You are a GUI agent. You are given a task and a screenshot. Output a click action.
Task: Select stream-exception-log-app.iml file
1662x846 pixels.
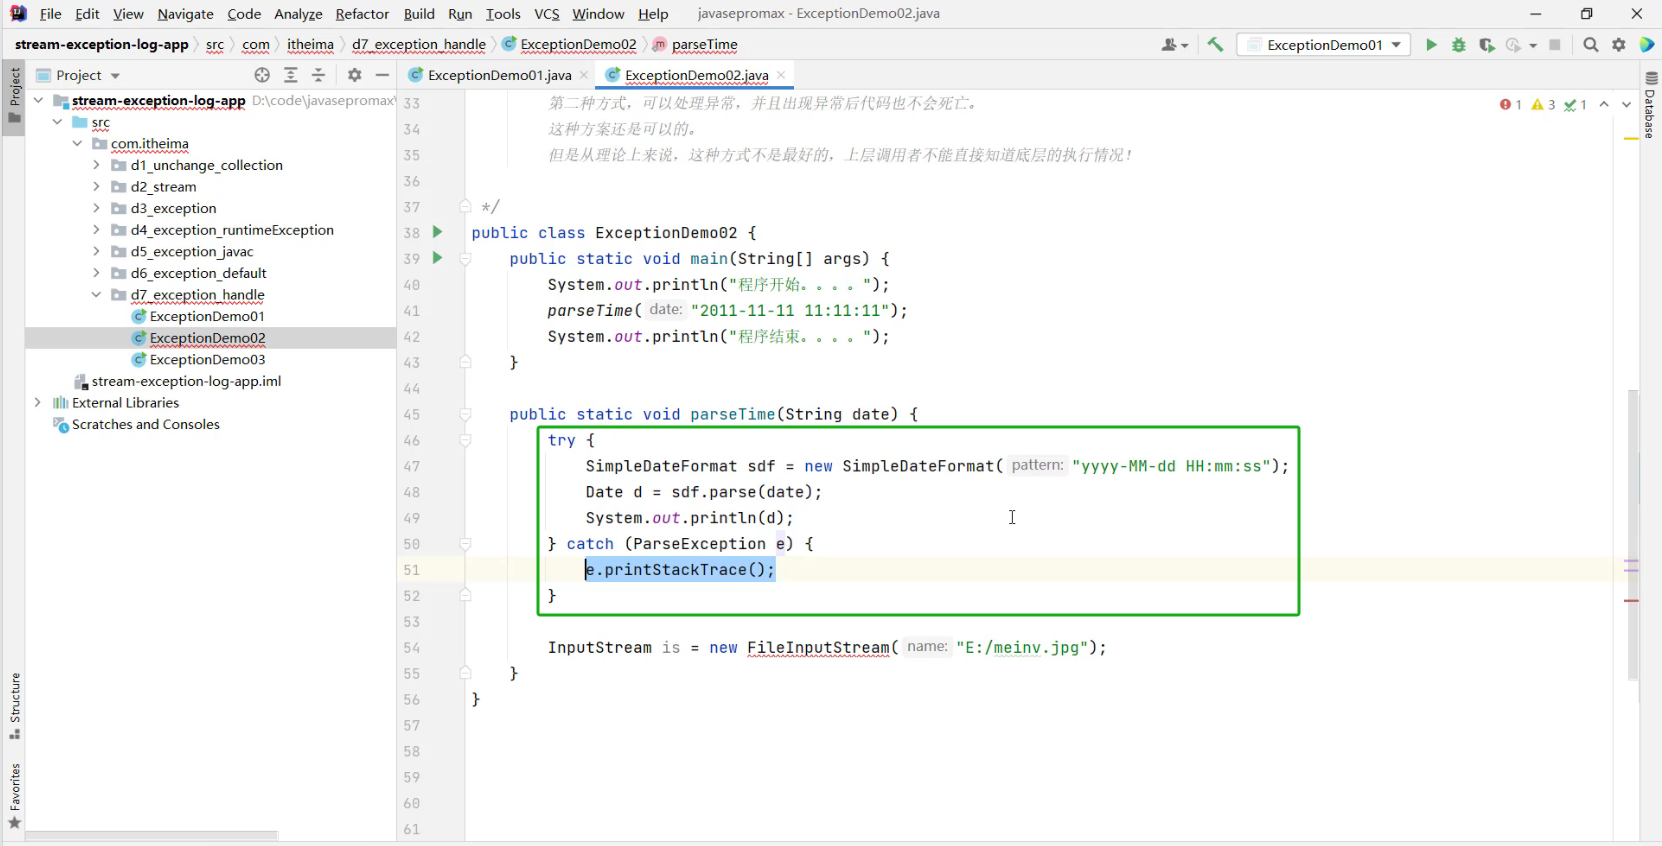(186, 381)
